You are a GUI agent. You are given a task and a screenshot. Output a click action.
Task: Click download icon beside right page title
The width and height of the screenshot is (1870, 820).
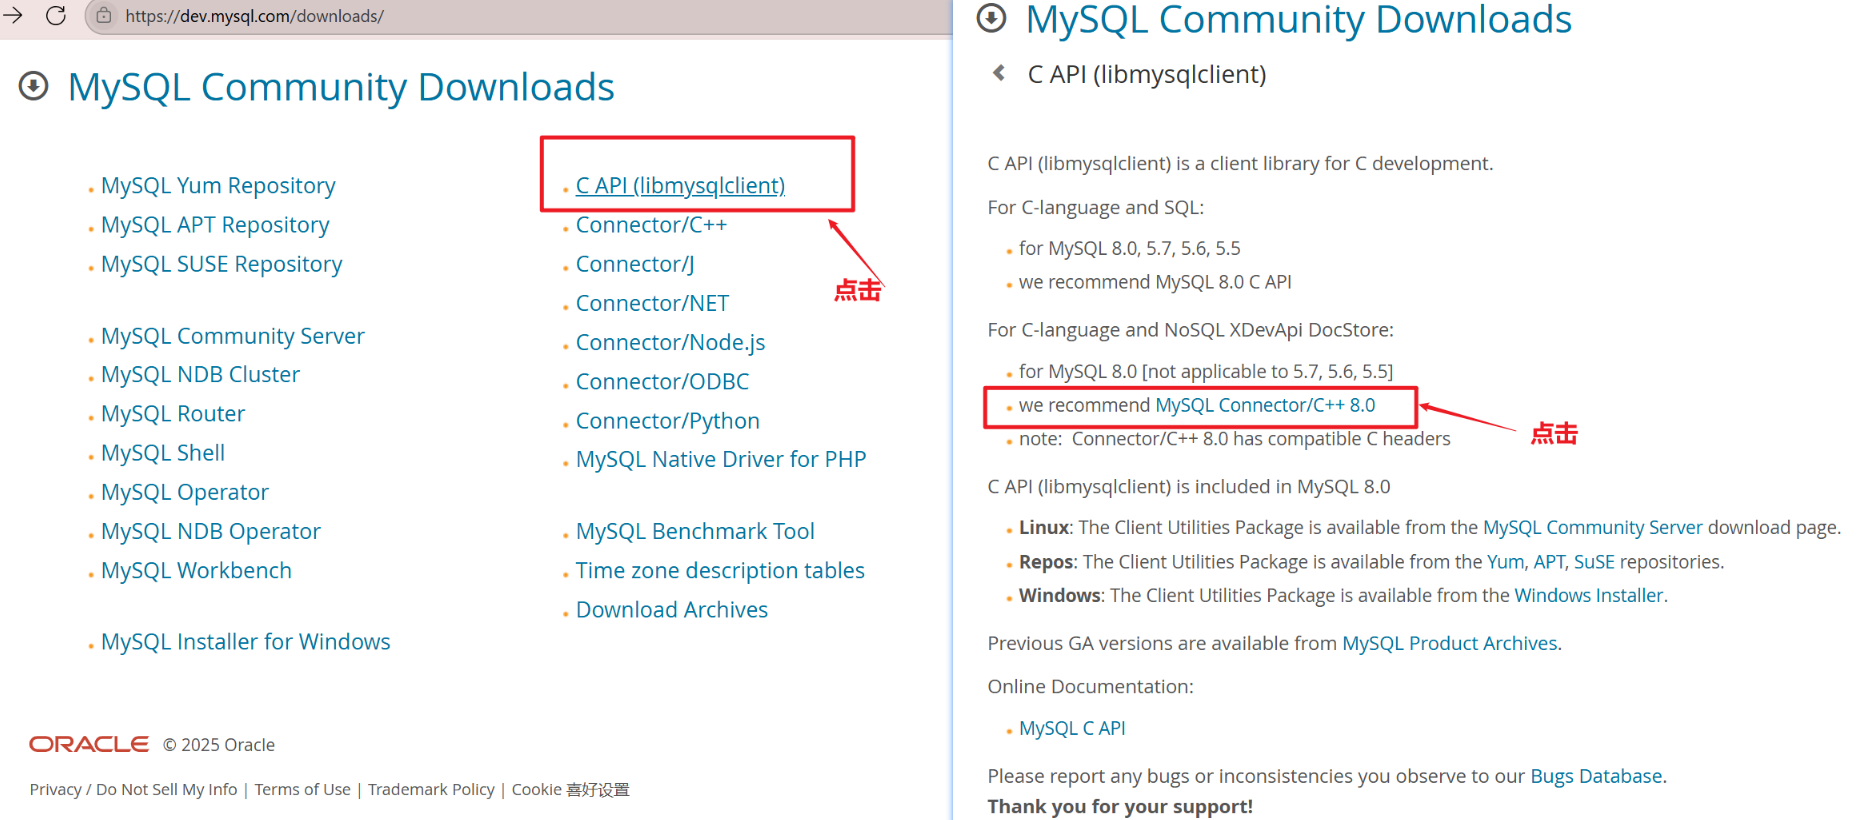(x=991, y=18)
